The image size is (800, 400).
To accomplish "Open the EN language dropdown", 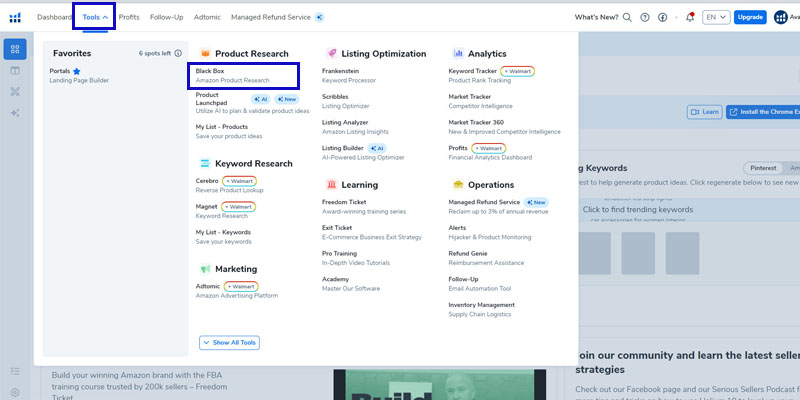I will click(x=716, y=17).
